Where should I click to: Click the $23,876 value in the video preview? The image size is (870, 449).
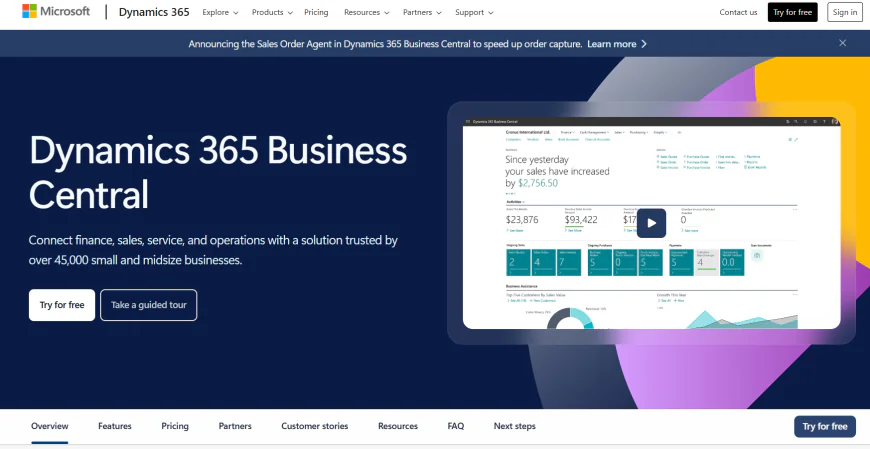click(522, 219)
